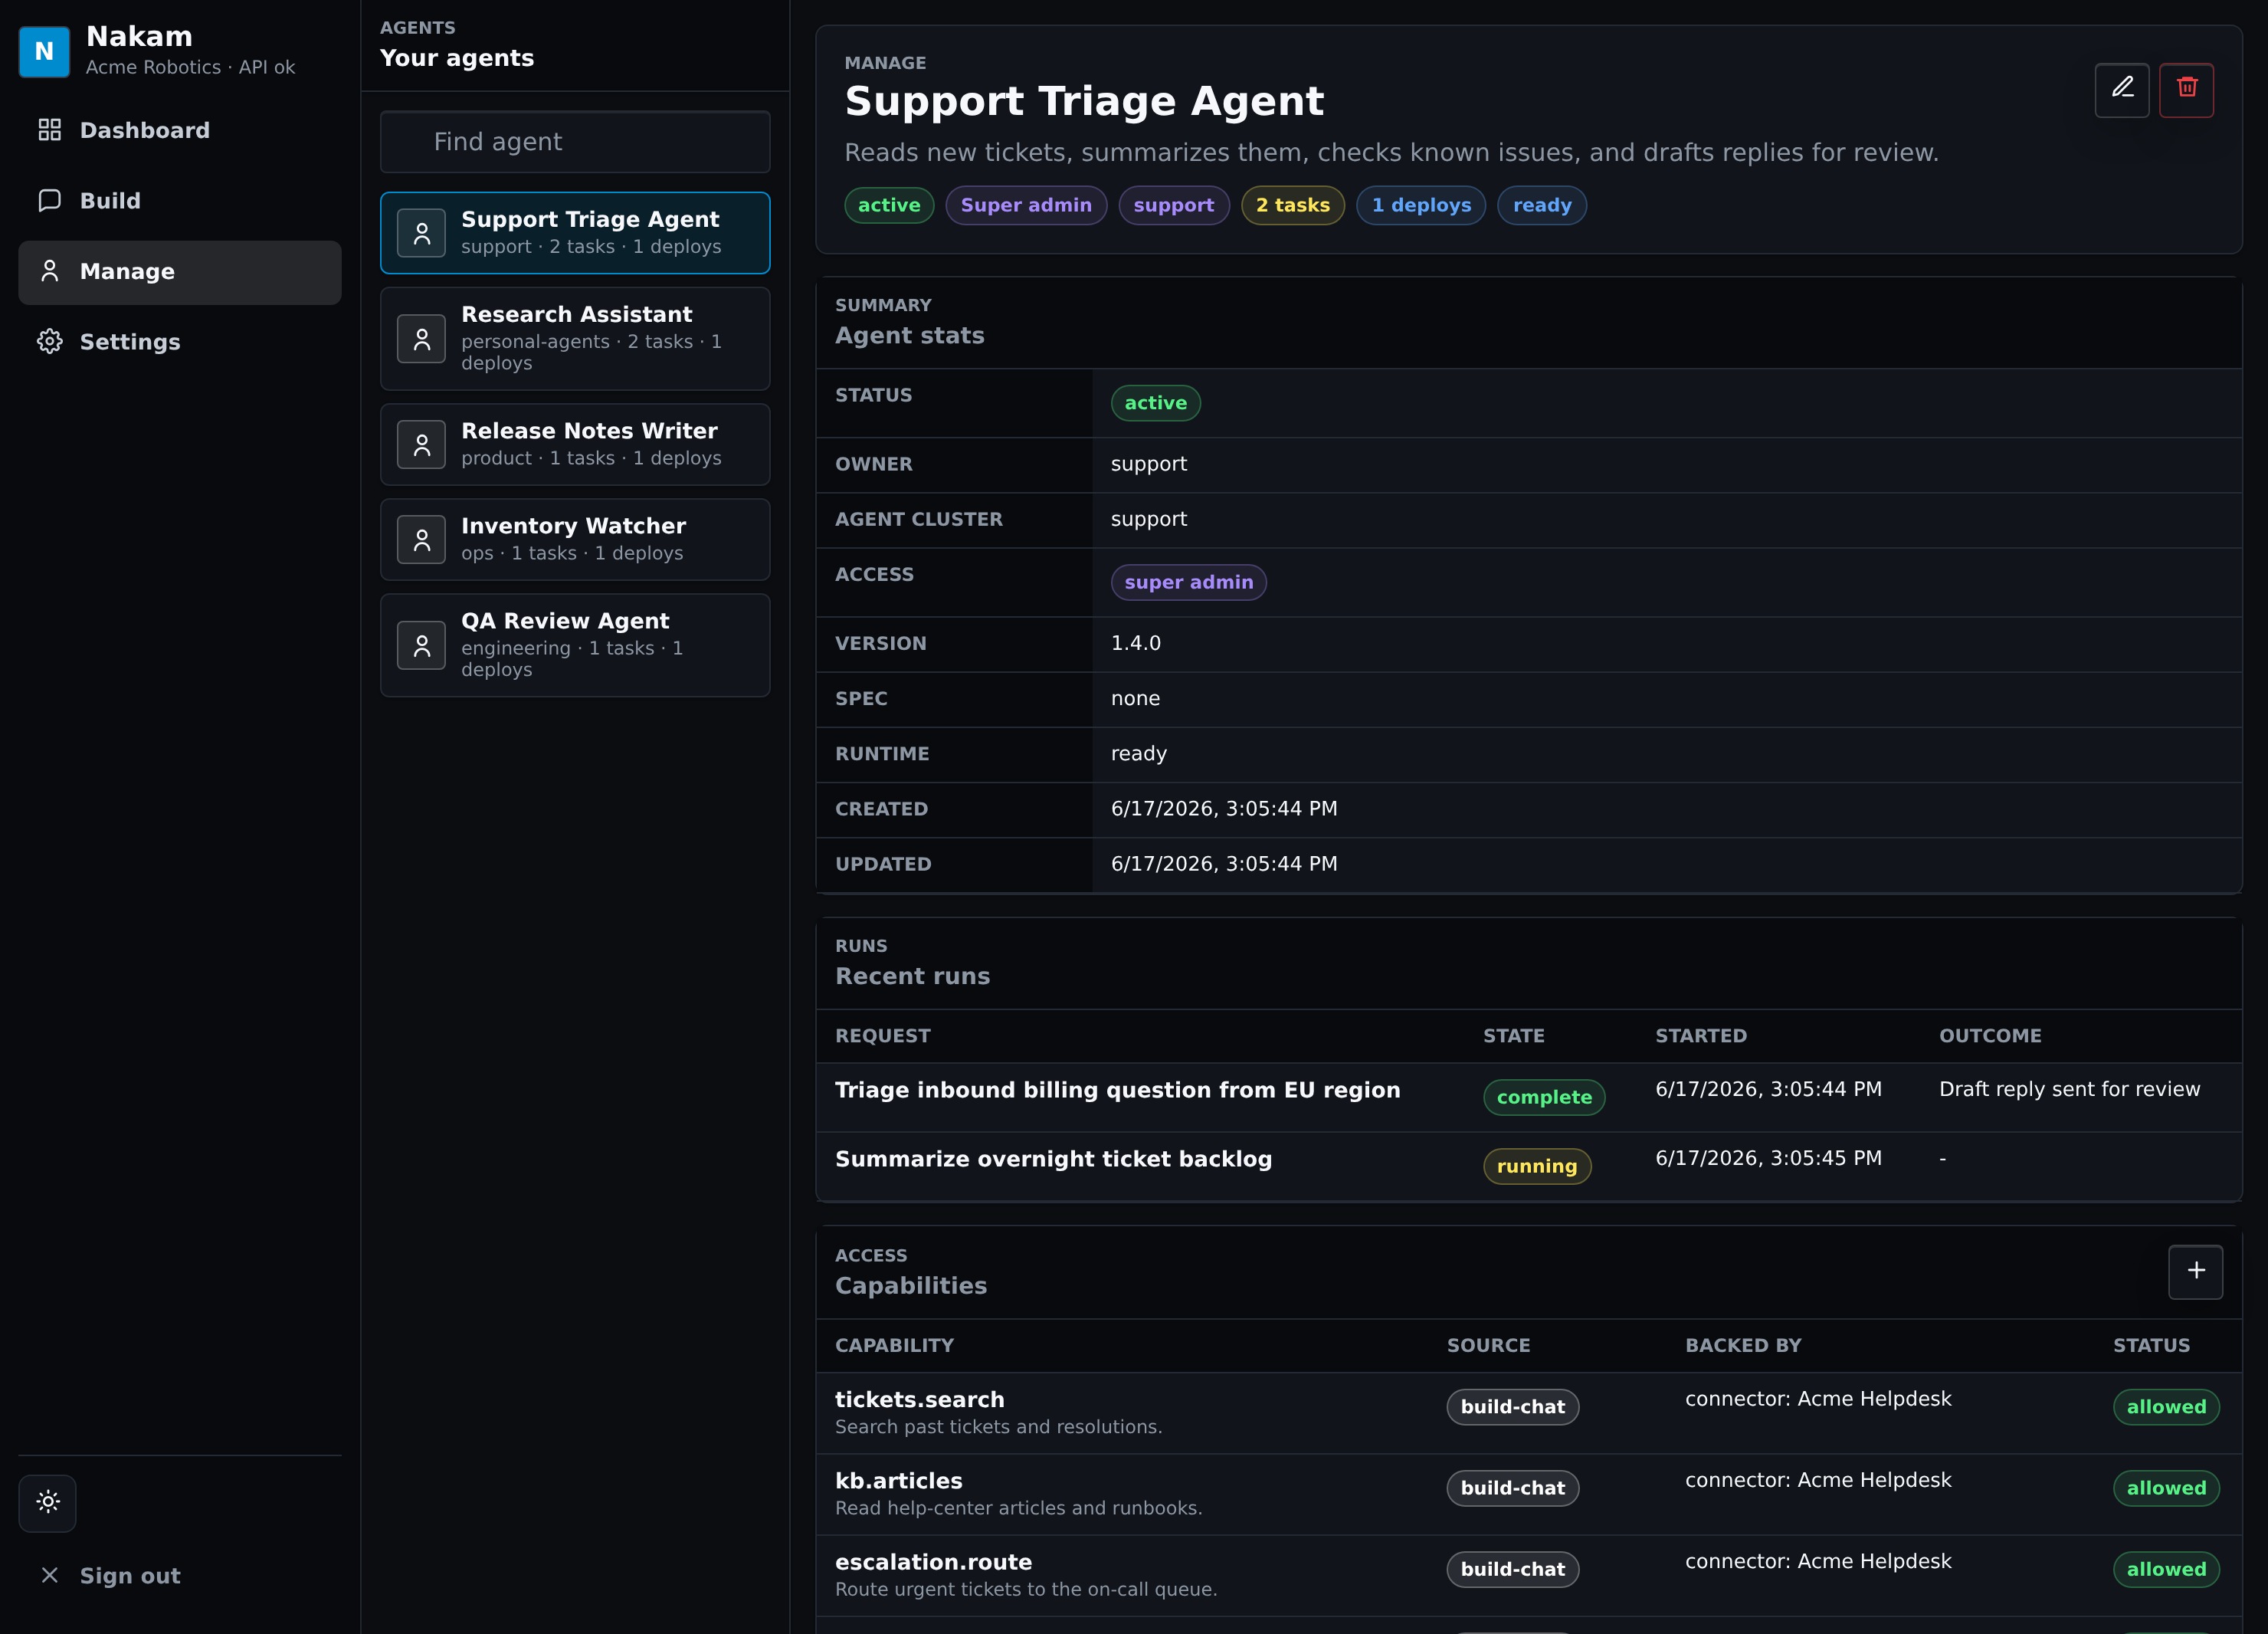This screenshot has width=2268, height=1634.
Task: Click the X icon beside Sign out
Action: pyautogui.click(x=50, y=1575)
